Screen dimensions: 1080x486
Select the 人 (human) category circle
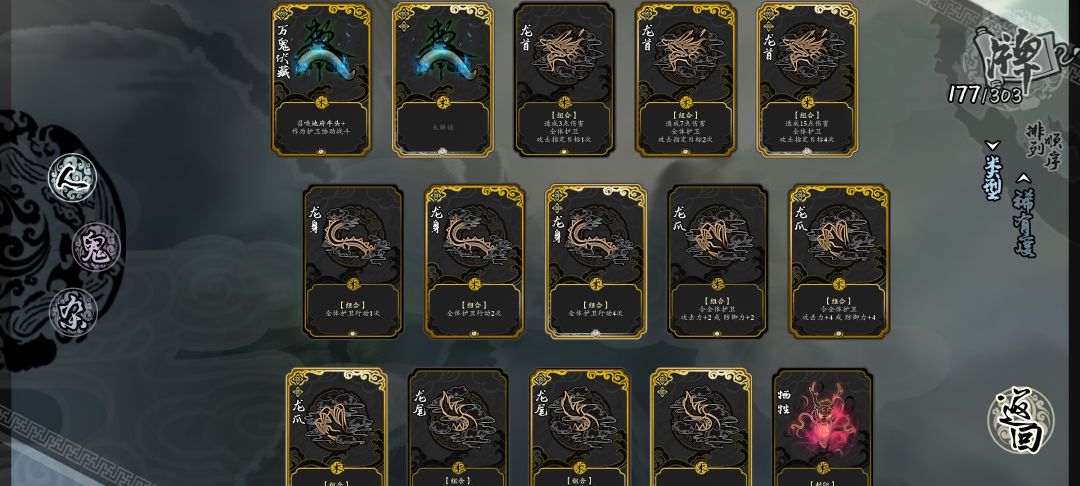pyautogui.click(x=72, y=178)
